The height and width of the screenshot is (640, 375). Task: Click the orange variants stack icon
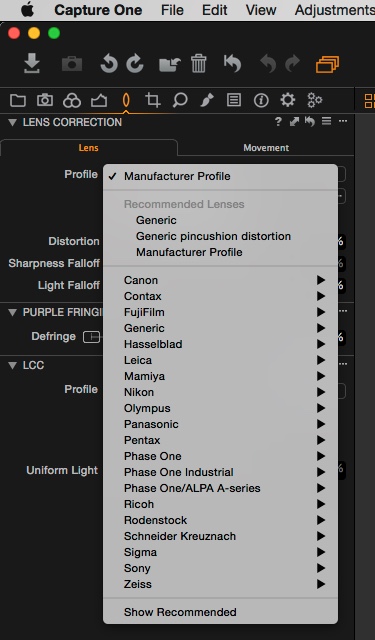pos(327,64)
